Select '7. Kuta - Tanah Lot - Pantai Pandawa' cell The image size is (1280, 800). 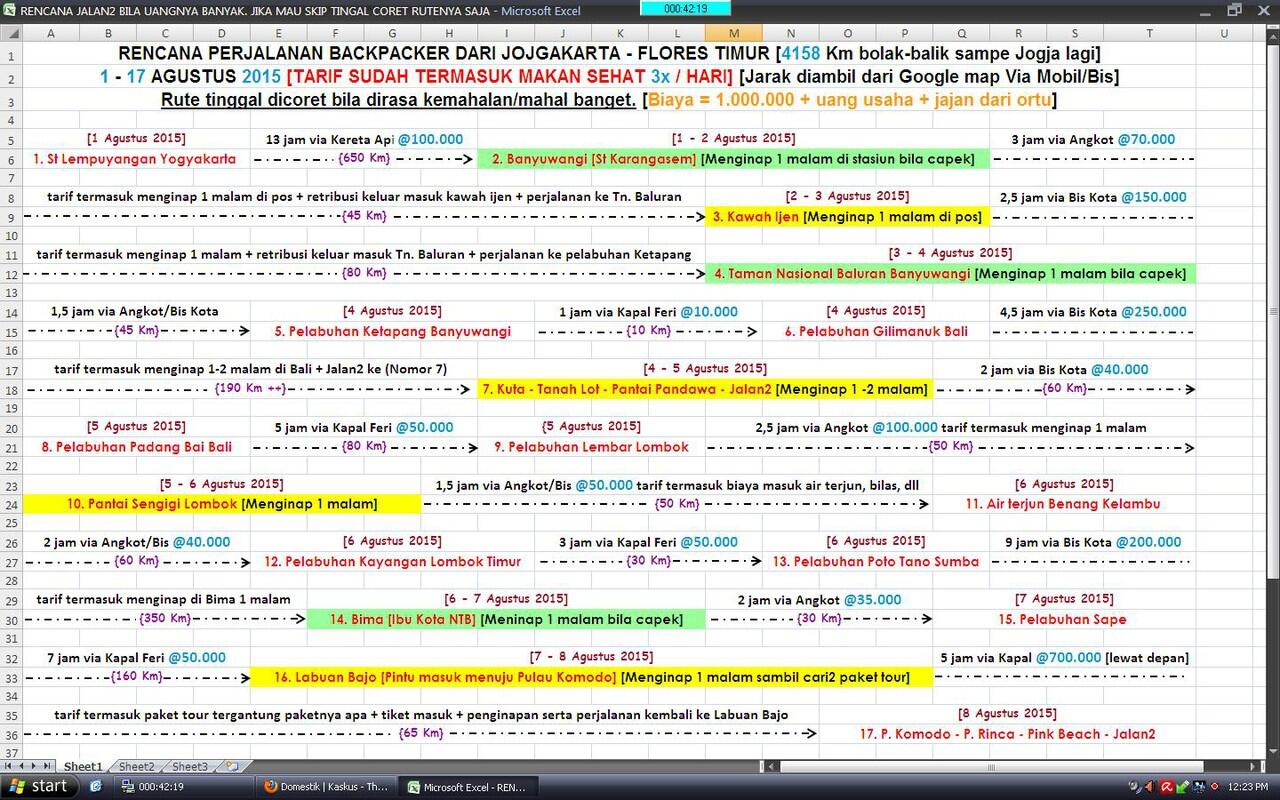[x=705, y=390]
